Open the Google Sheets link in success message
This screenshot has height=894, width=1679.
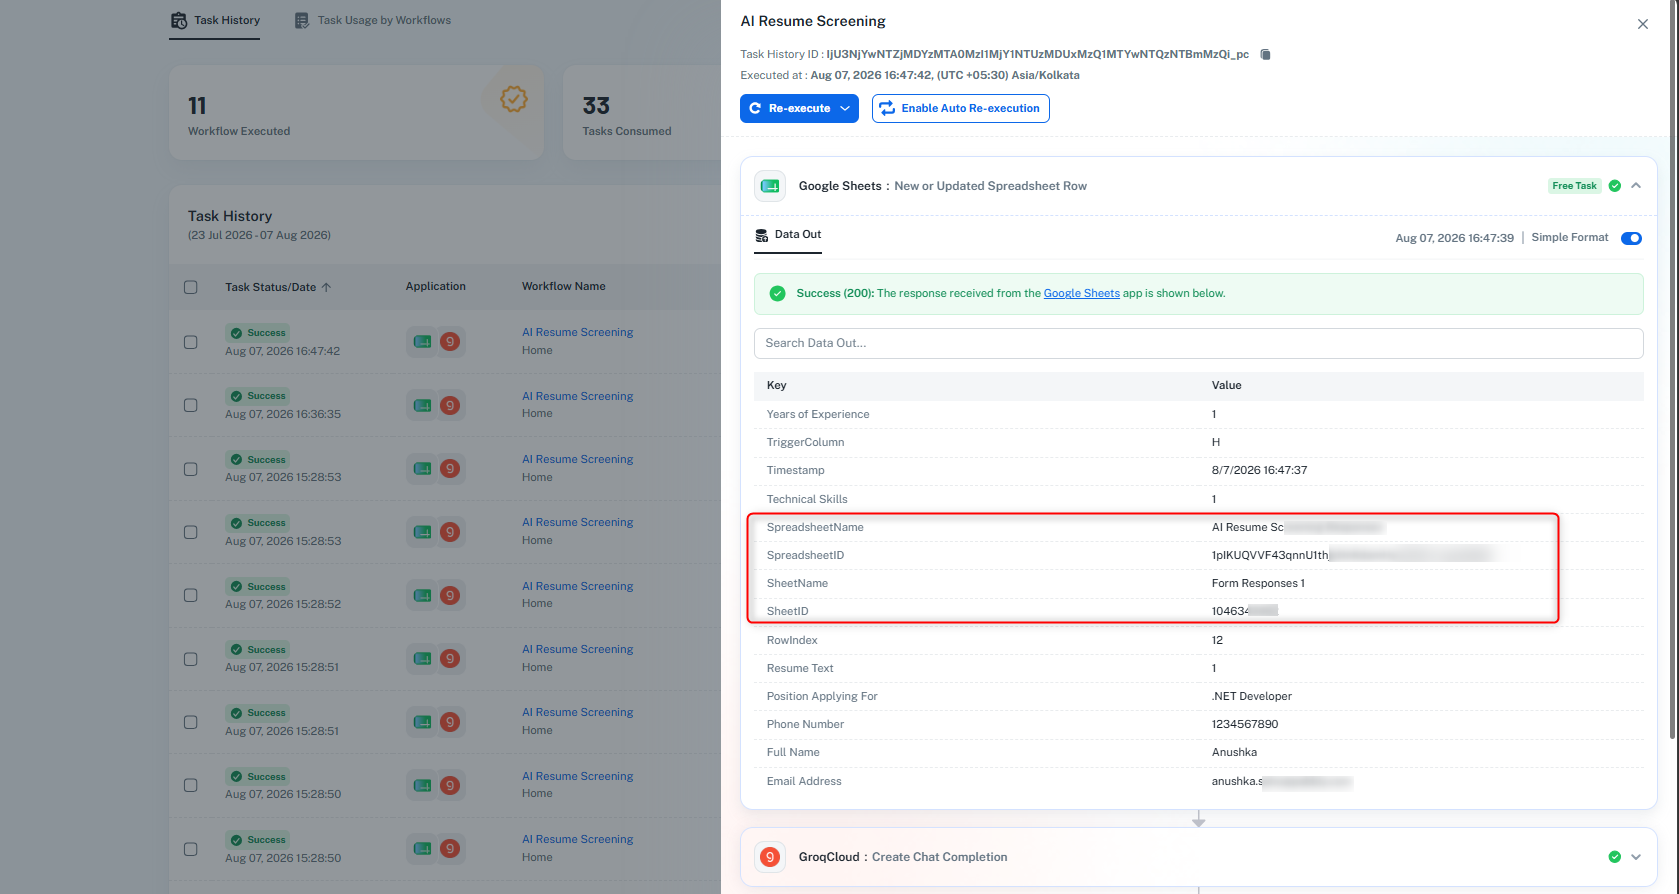click(1082, 294)
